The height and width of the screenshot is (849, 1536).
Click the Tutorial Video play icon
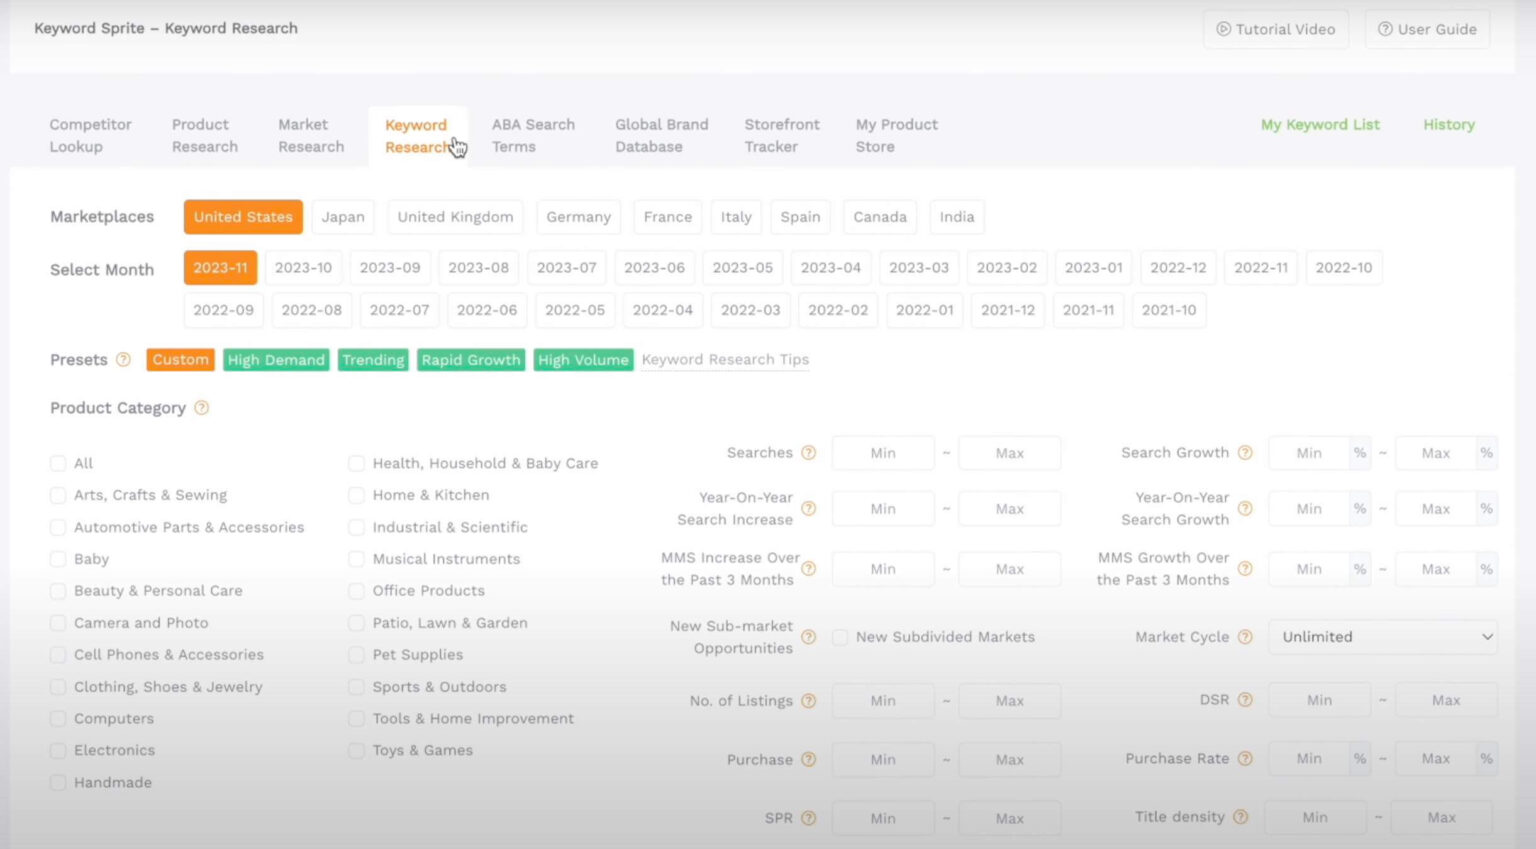pos(1224,29)
